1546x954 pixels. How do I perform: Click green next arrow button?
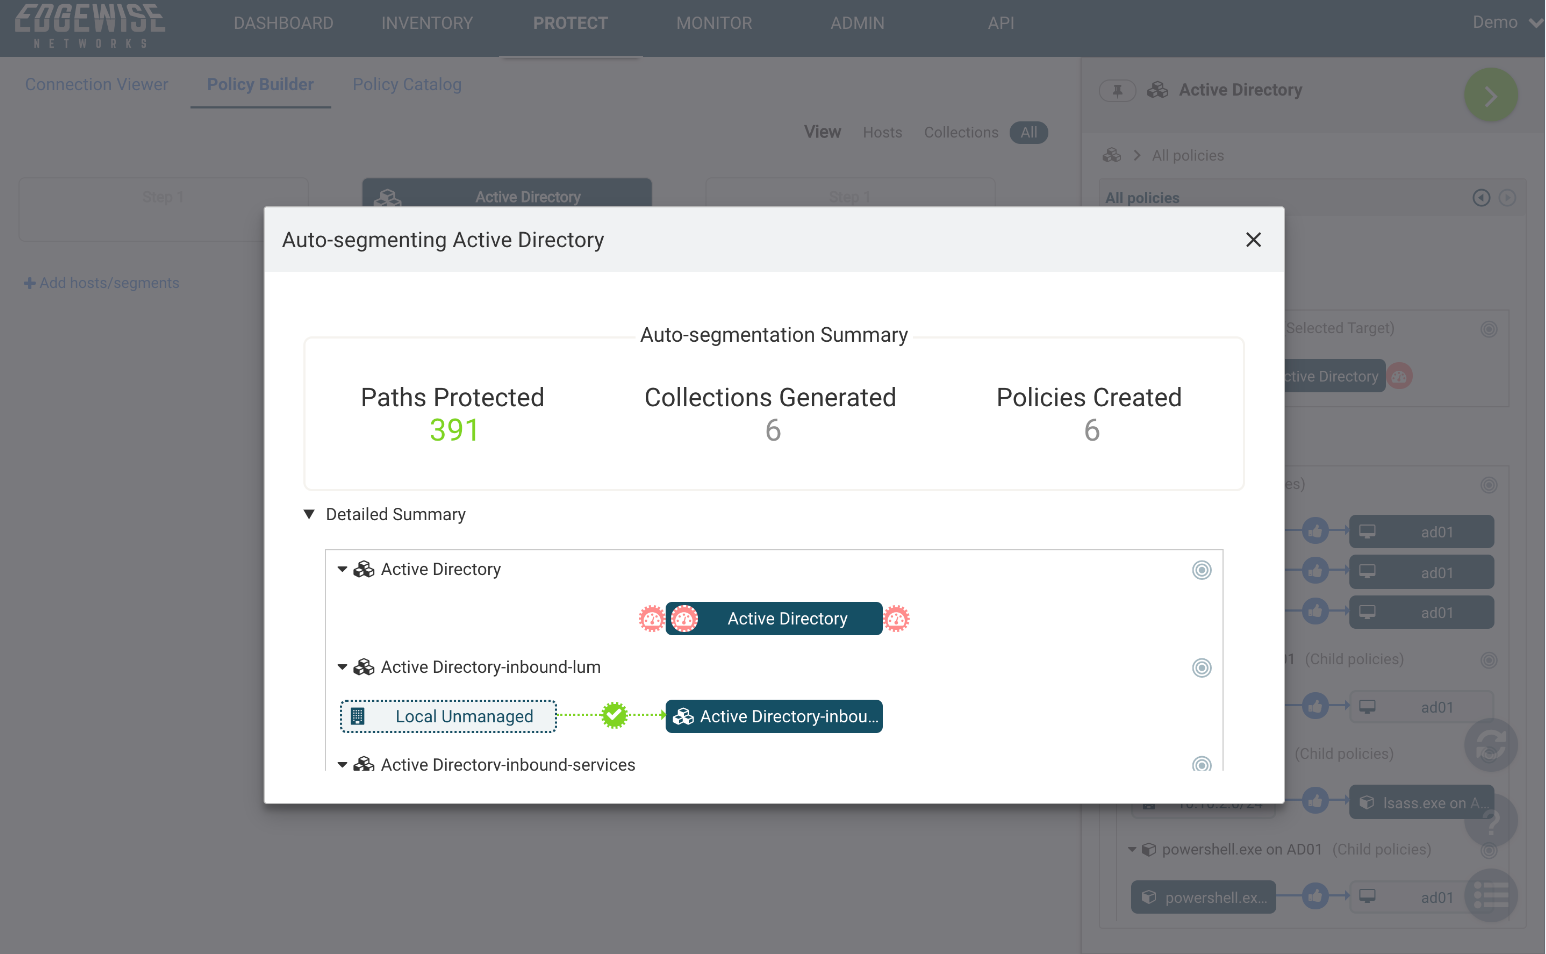[x=1491, y=96]
